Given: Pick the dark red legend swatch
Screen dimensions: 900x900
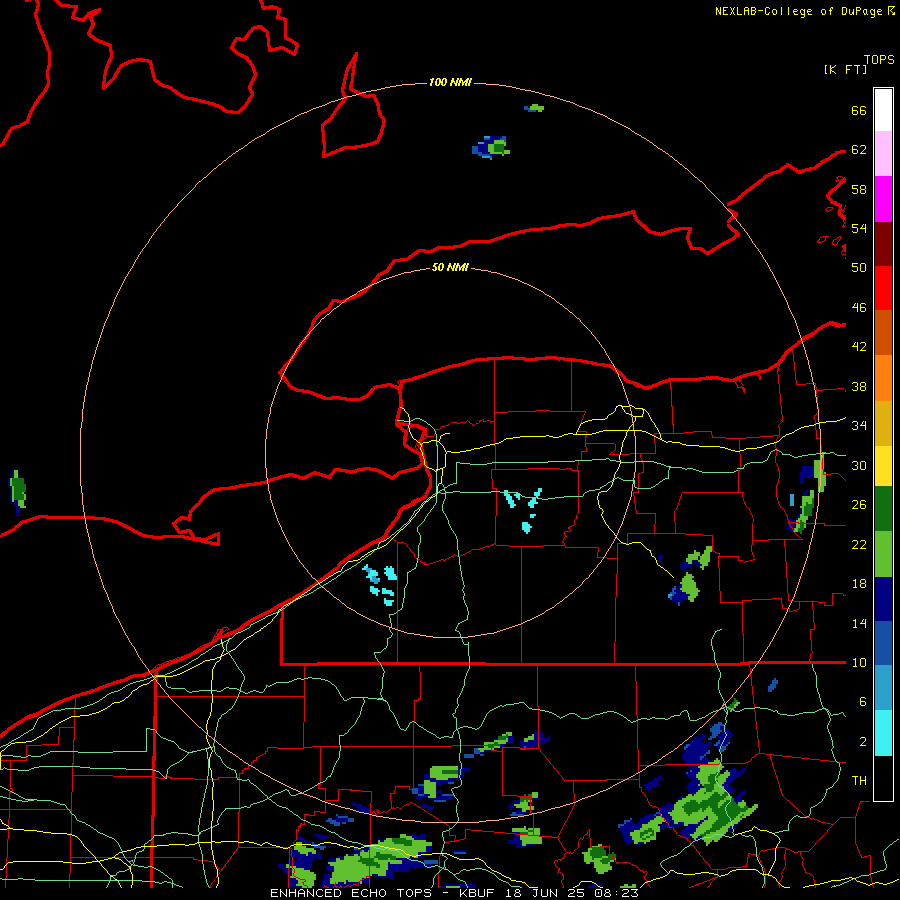Looking at the screenshot, I should click(883, 243).
